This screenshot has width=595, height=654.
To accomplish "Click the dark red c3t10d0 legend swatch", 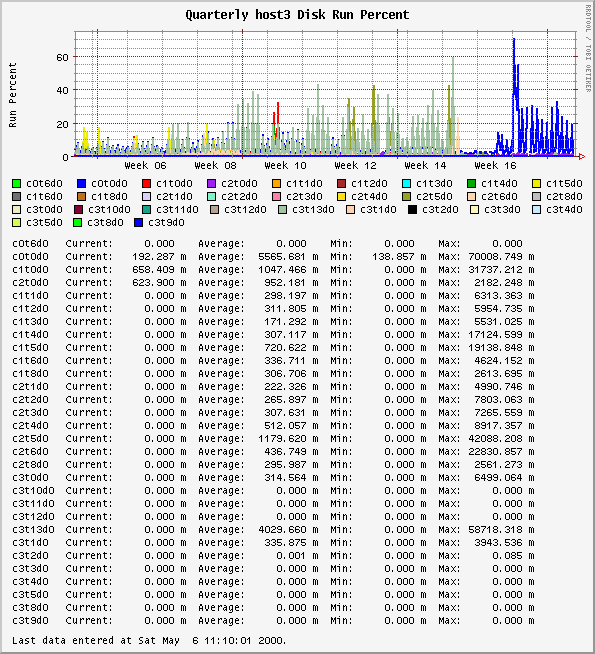I will (78, 209).
